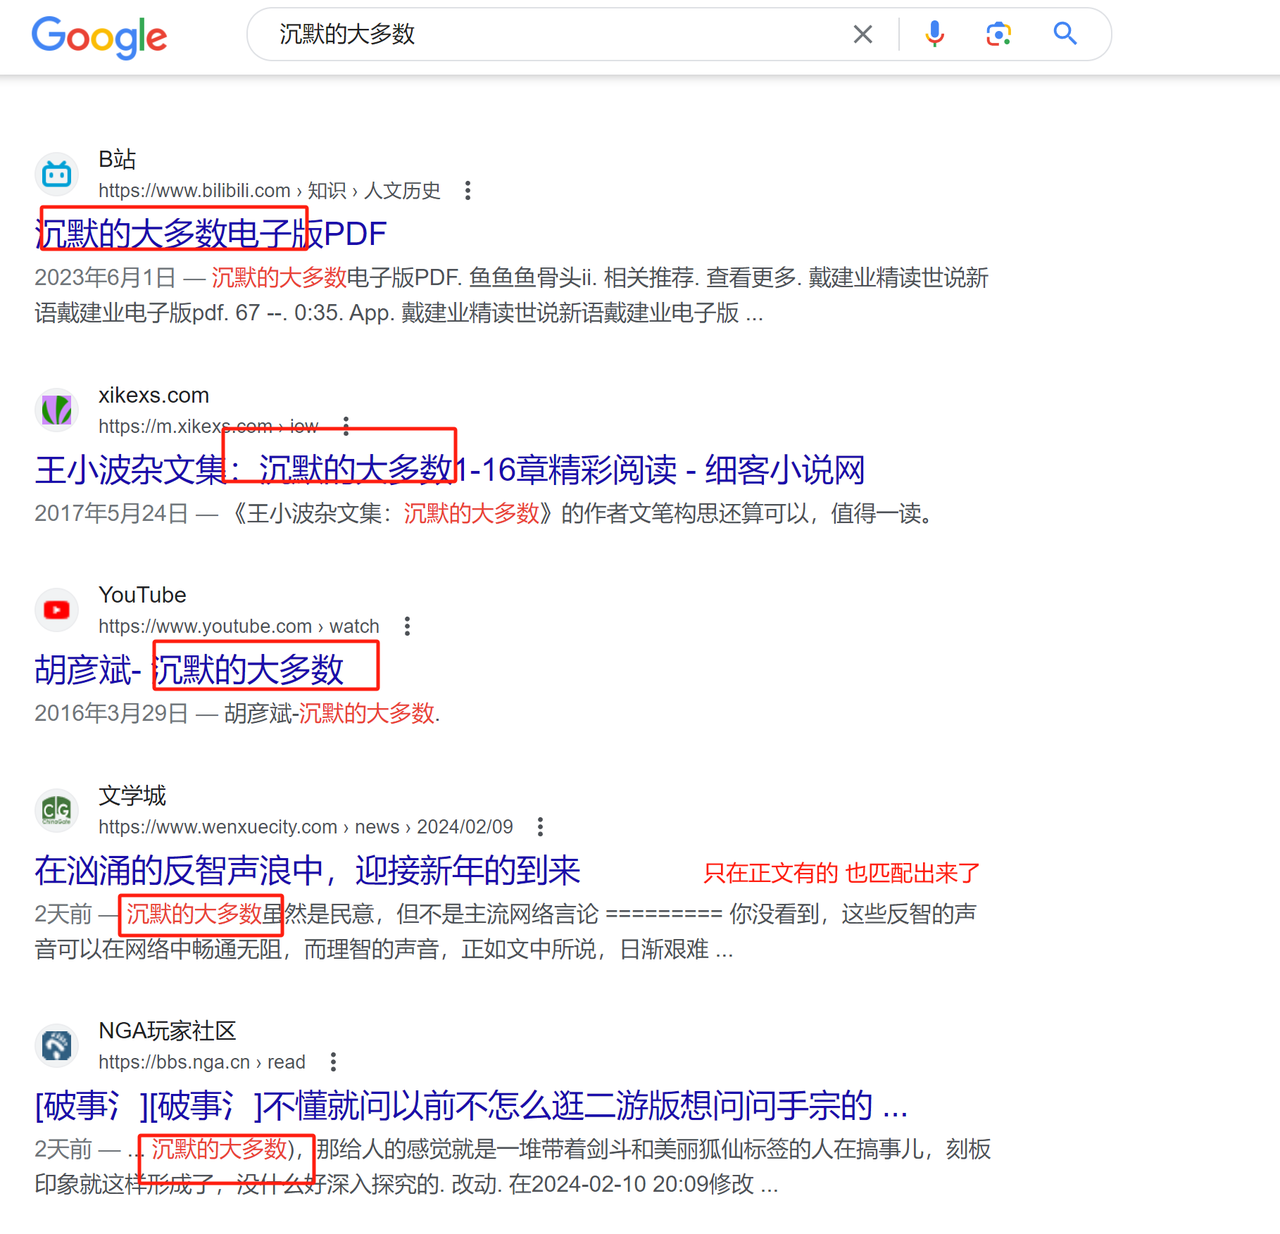This screenshot has width=1280, height=1234.
Task: Click the Bilibili site favicon
Action: [x=57, y=175]
